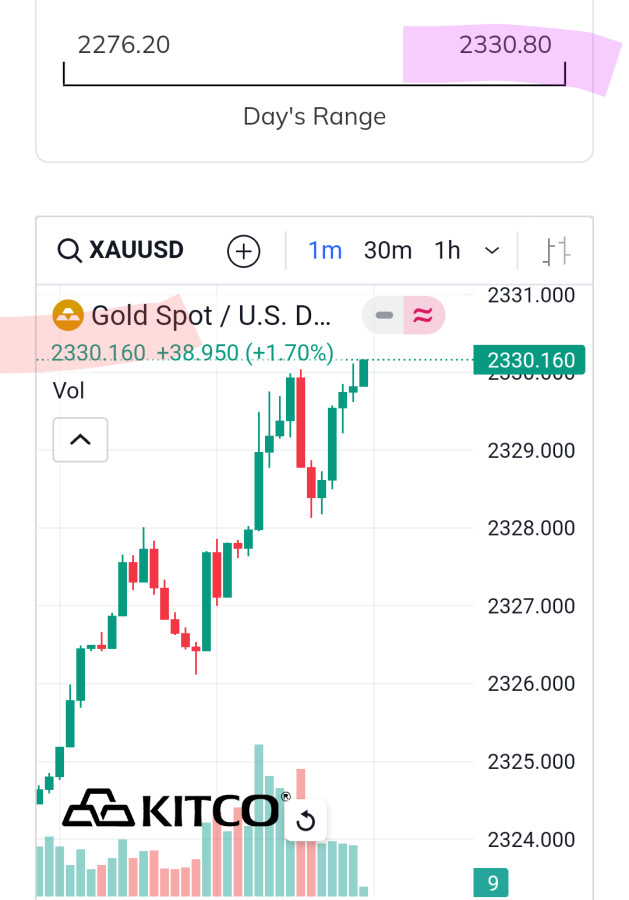Open the XAUUSD symbol search
Screen dimensions: 629x900
tap(136, 250)
